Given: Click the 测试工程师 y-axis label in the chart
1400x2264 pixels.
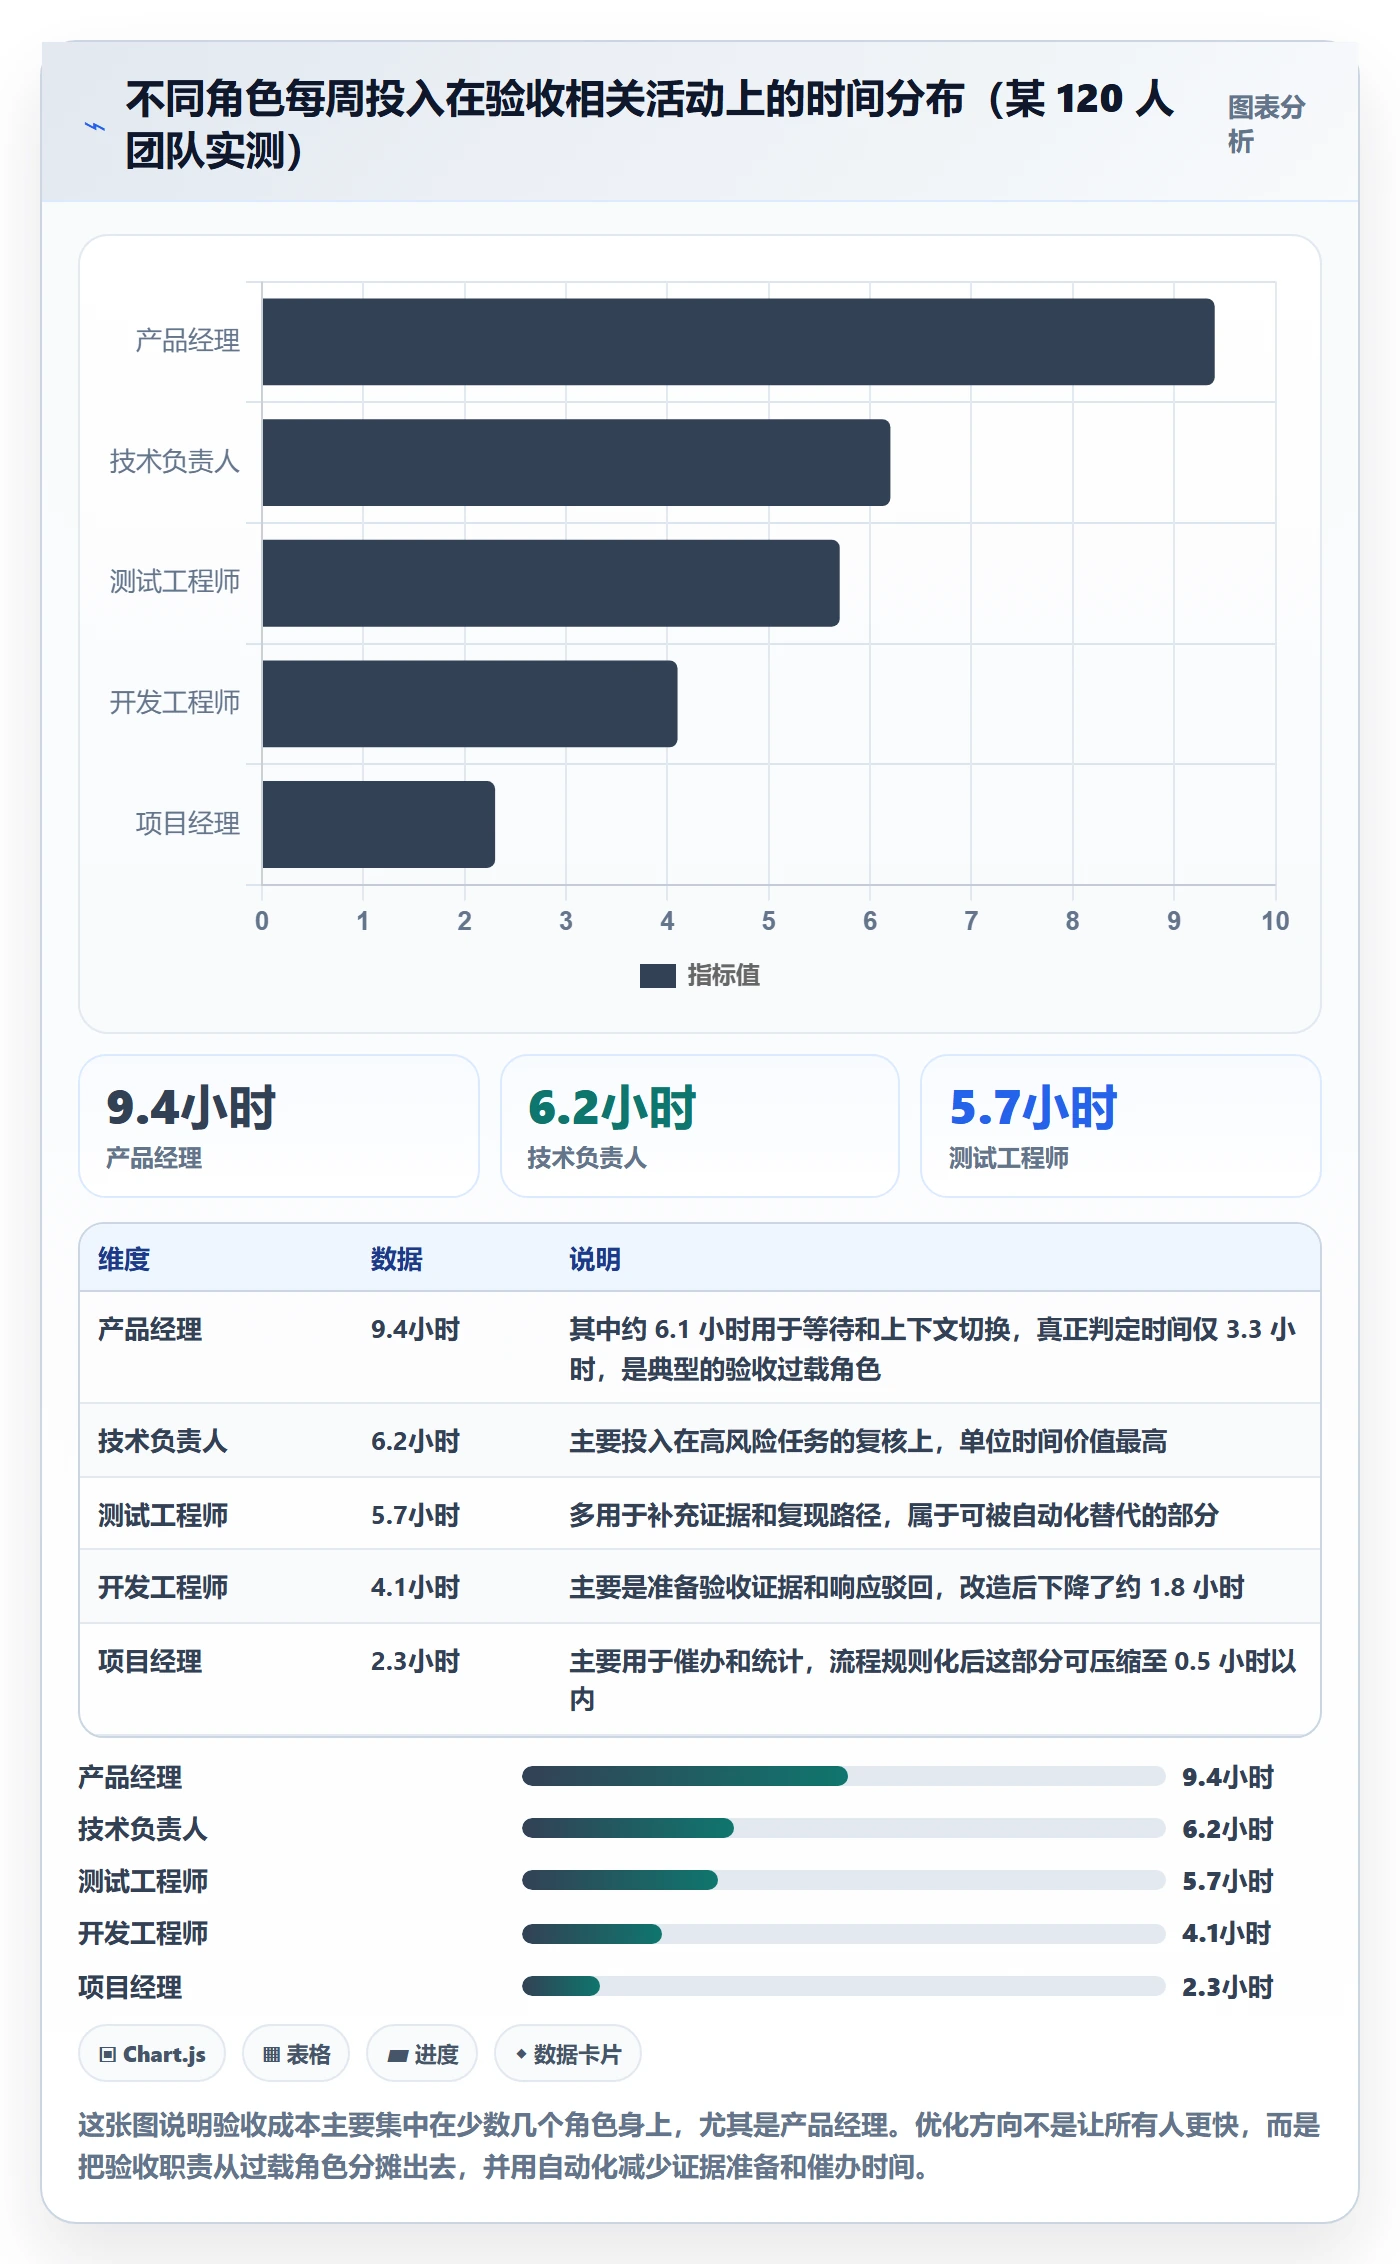Looking at the screenshot, I should (174, 582).
